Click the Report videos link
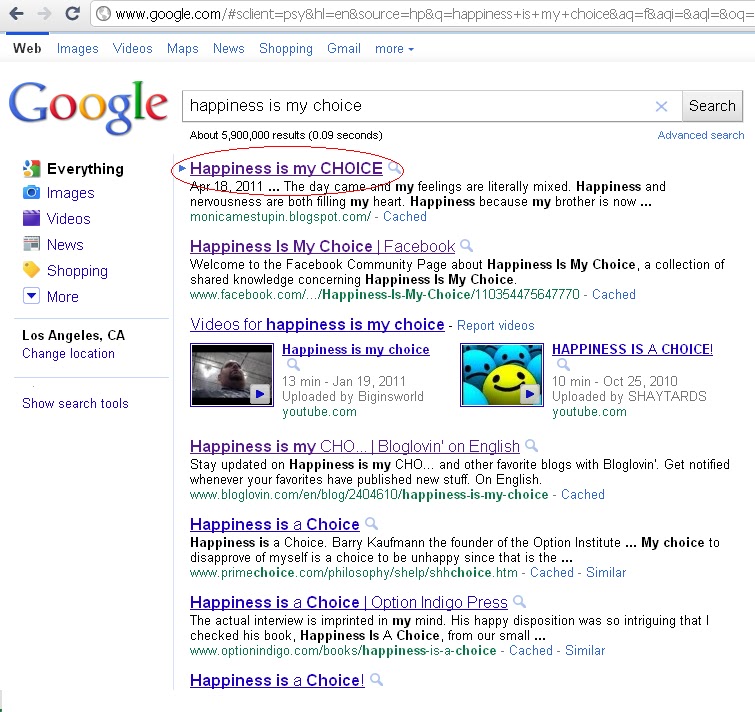This screenshot has height=712, width=755. pyautogui.click(x=495, y=326)
